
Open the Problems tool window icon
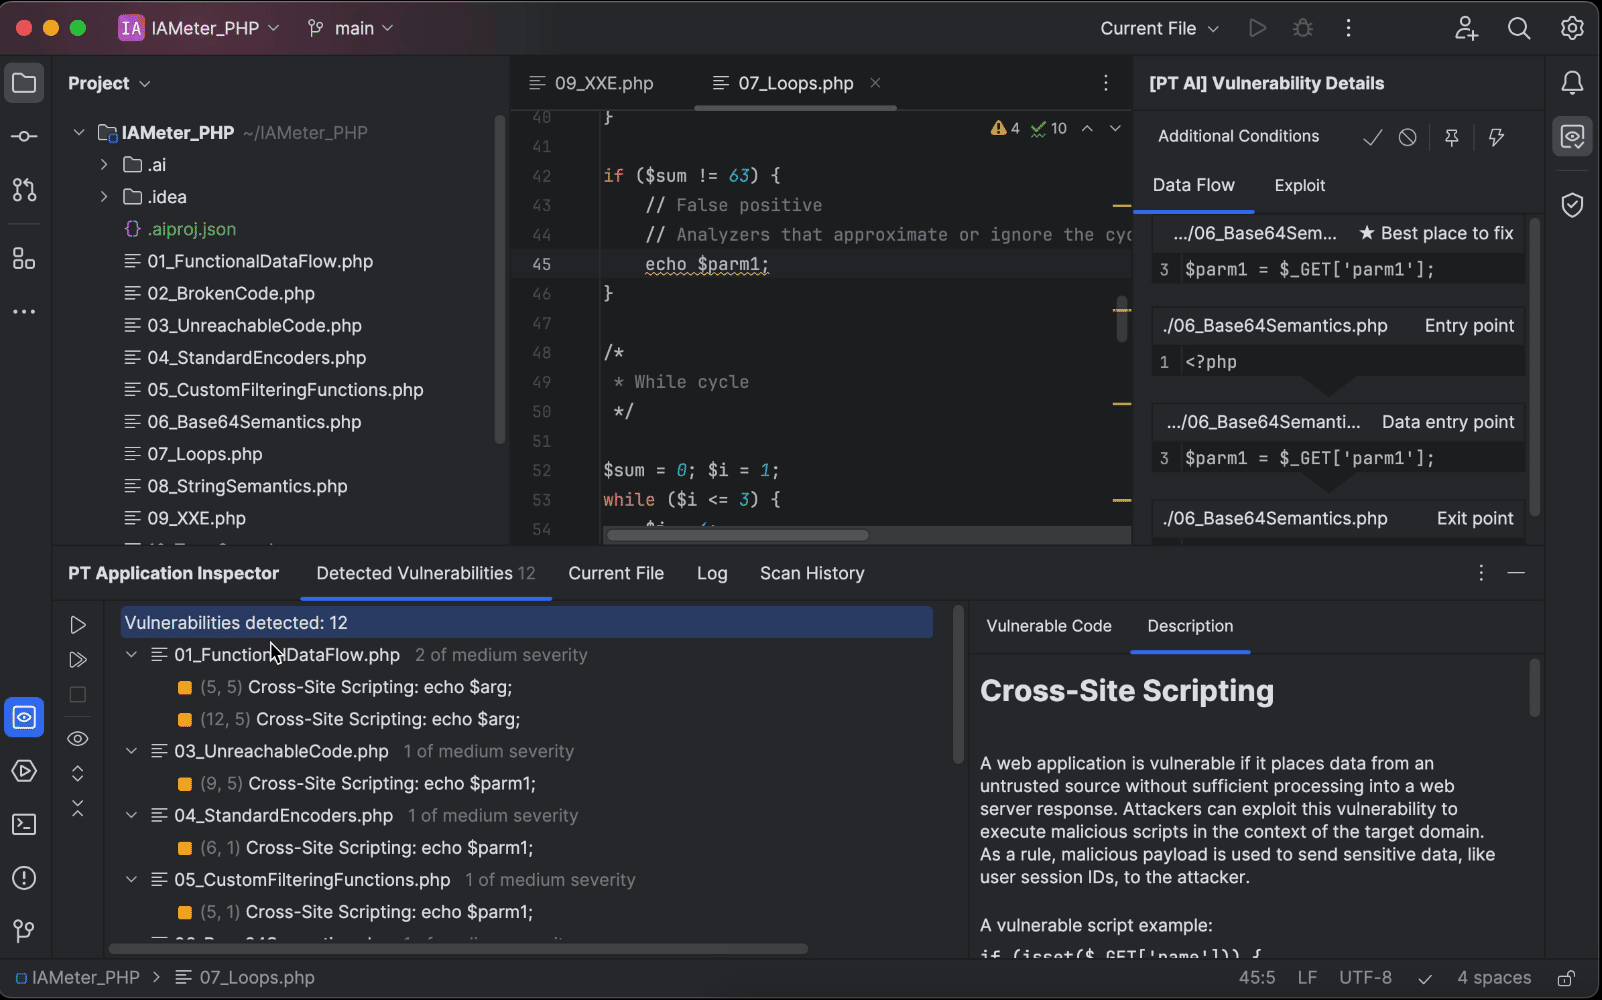click(x=24, y=878)
